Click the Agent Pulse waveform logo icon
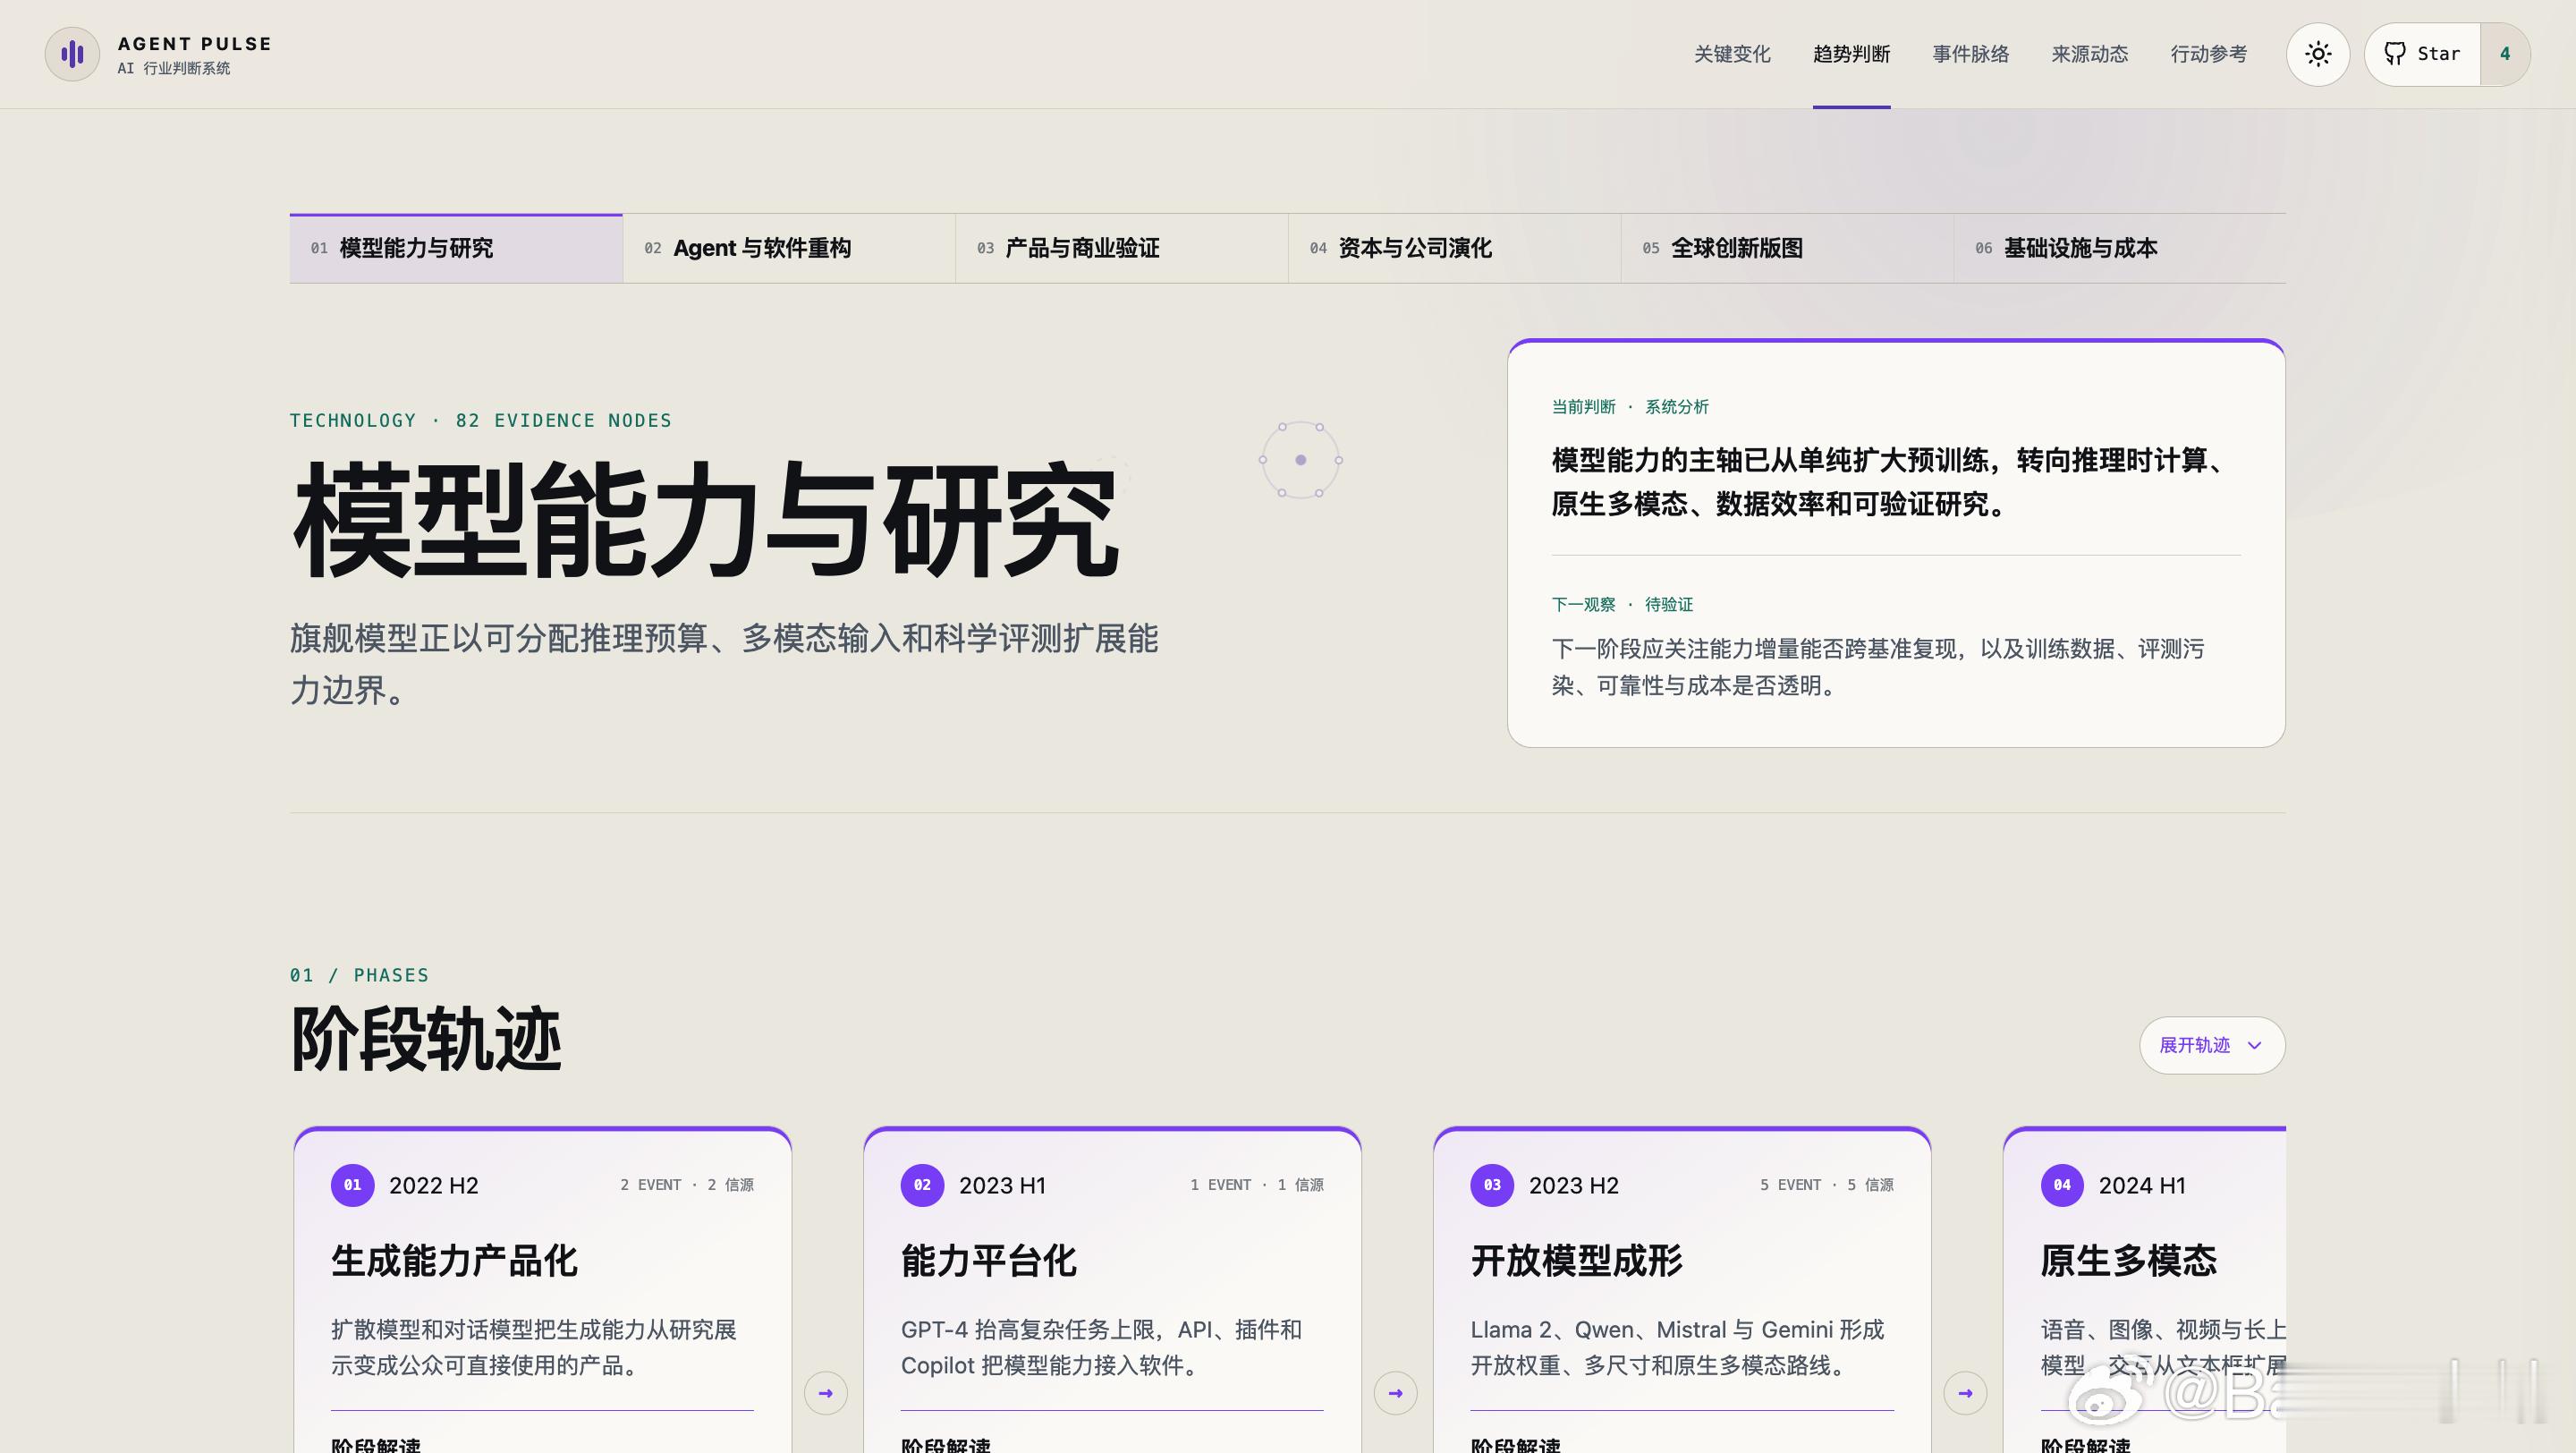 [72, 54]
